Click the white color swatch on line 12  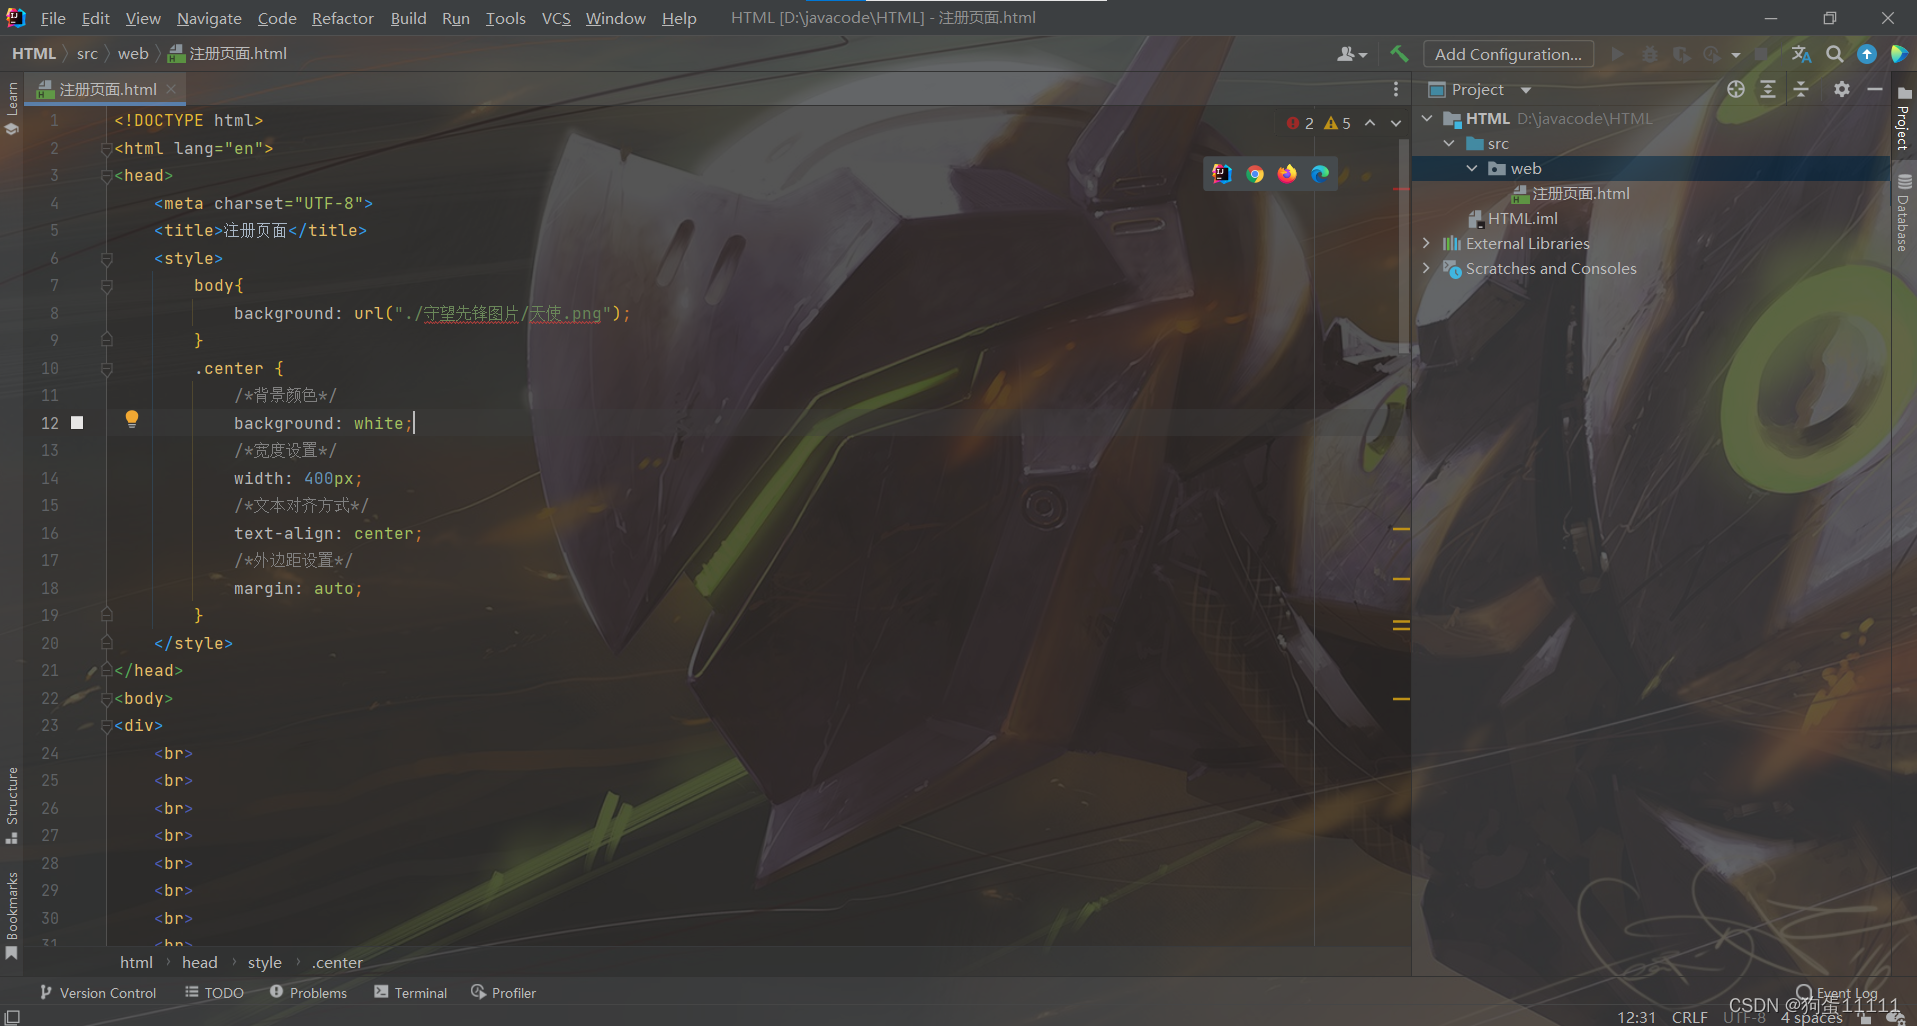[x=77, y=423]
